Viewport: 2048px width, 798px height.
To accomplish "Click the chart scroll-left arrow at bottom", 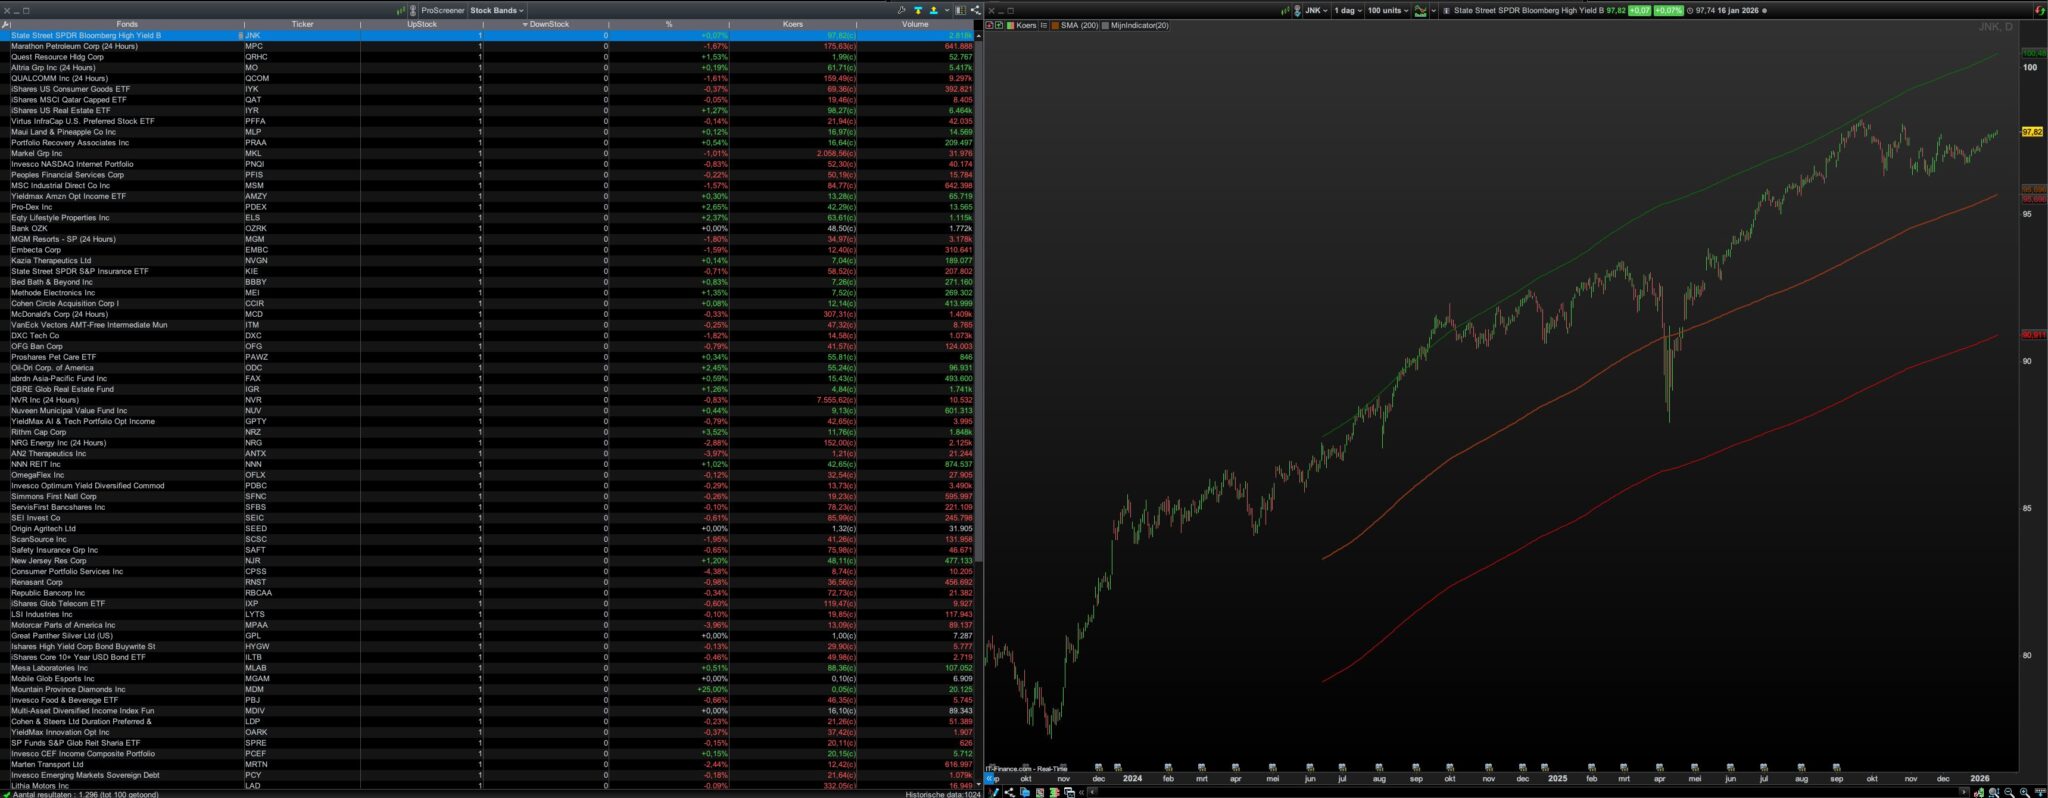I will [1091, 792].
